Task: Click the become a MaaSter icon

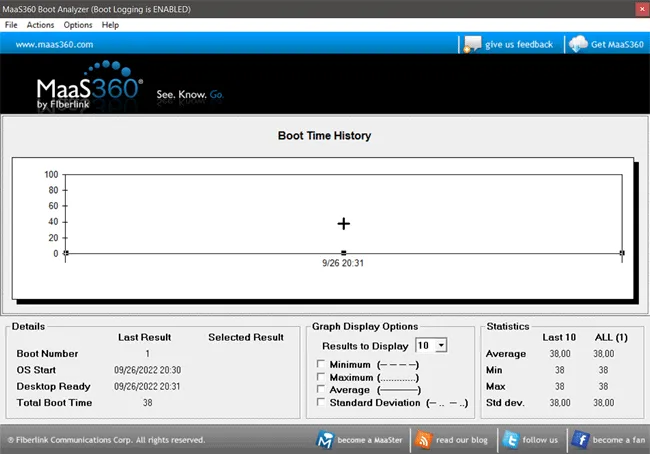Action: (325, 439)
